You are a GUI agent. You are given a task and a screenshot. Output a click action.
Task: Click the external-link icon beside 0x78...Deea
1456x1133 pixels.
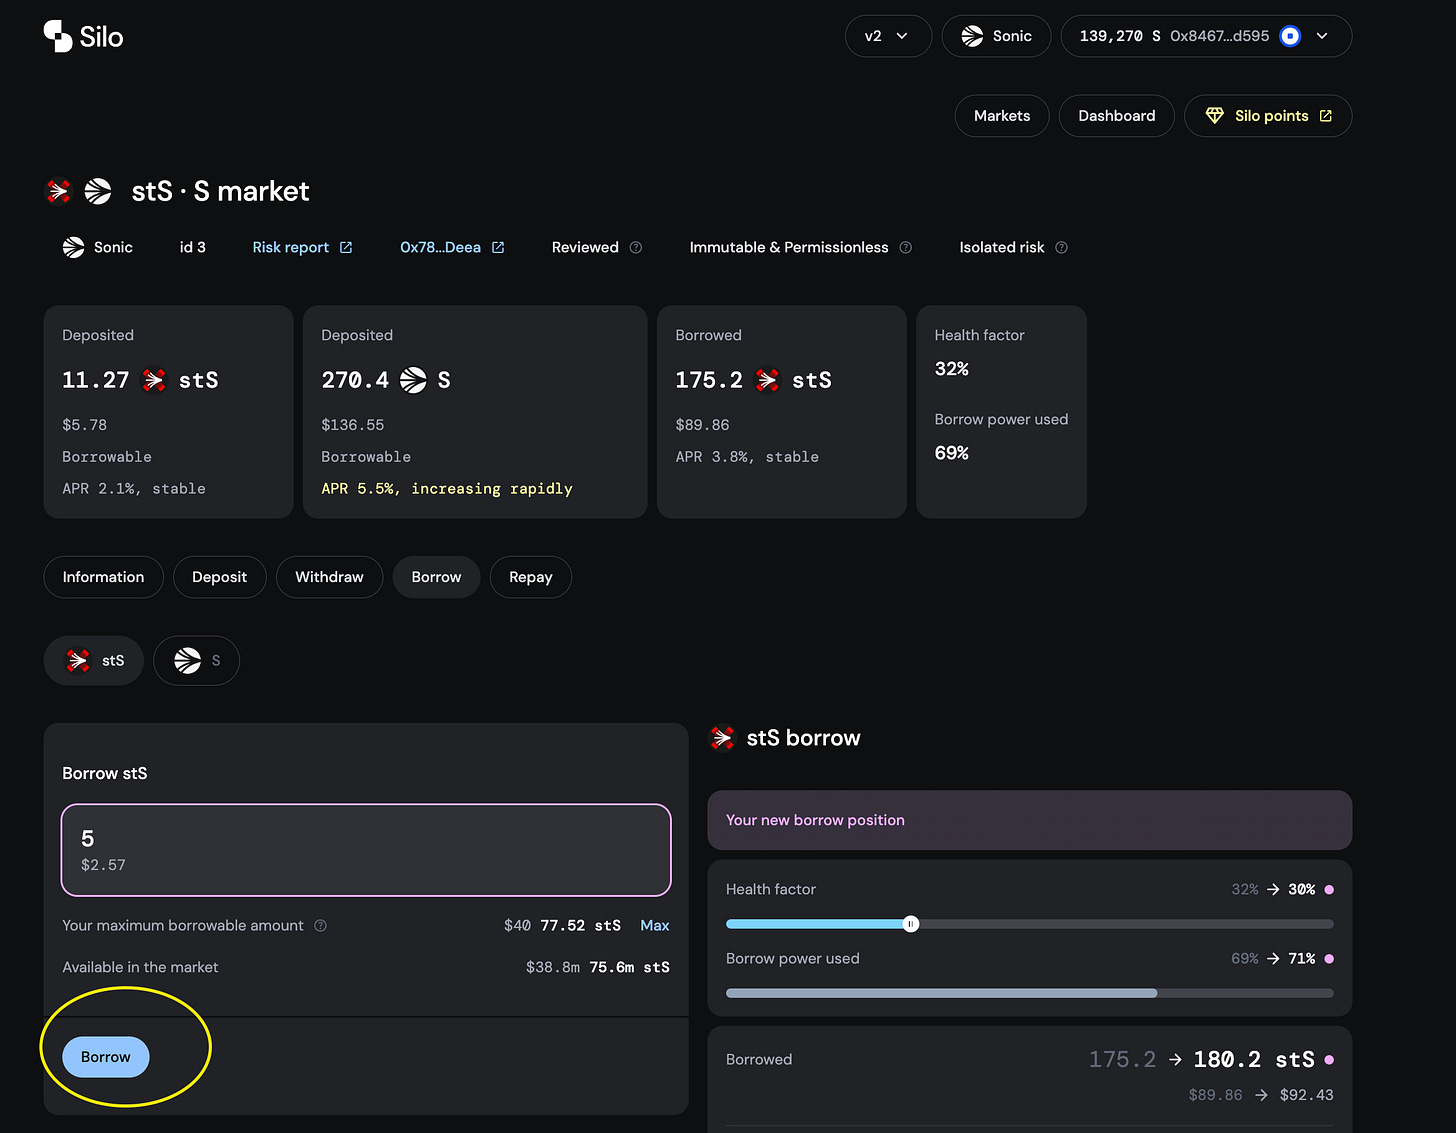point(498,247)
